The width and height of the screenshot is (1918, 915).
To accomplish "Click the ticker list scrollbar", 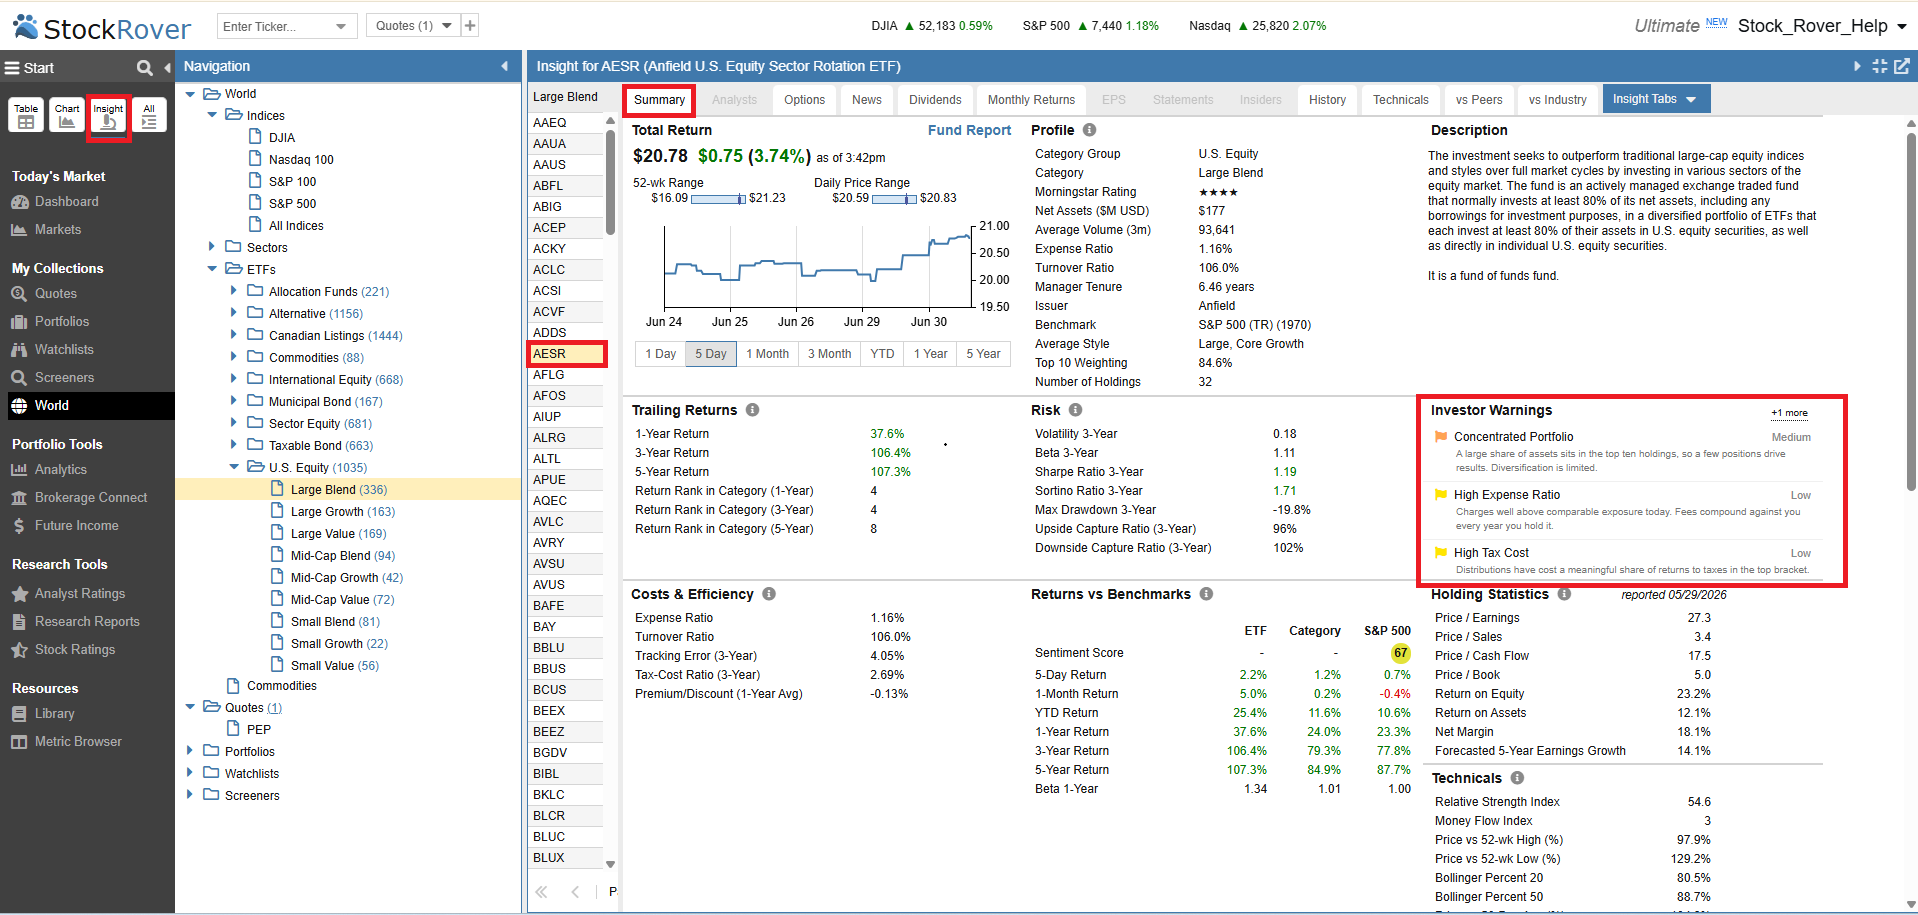I will (610, 180).
